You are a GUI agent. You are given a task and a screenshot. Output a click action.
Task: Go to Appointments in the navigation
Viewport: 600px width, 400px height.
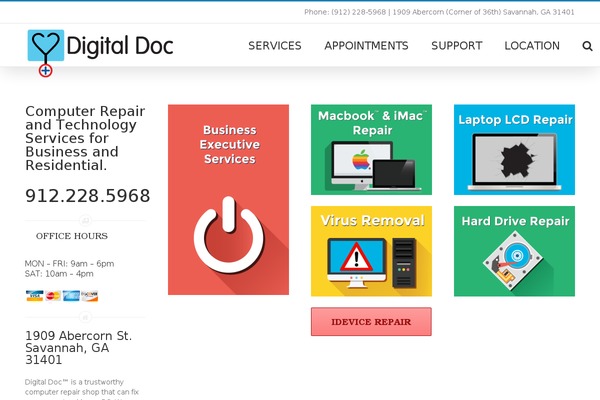pyautogui.click(x=366, y=46)
